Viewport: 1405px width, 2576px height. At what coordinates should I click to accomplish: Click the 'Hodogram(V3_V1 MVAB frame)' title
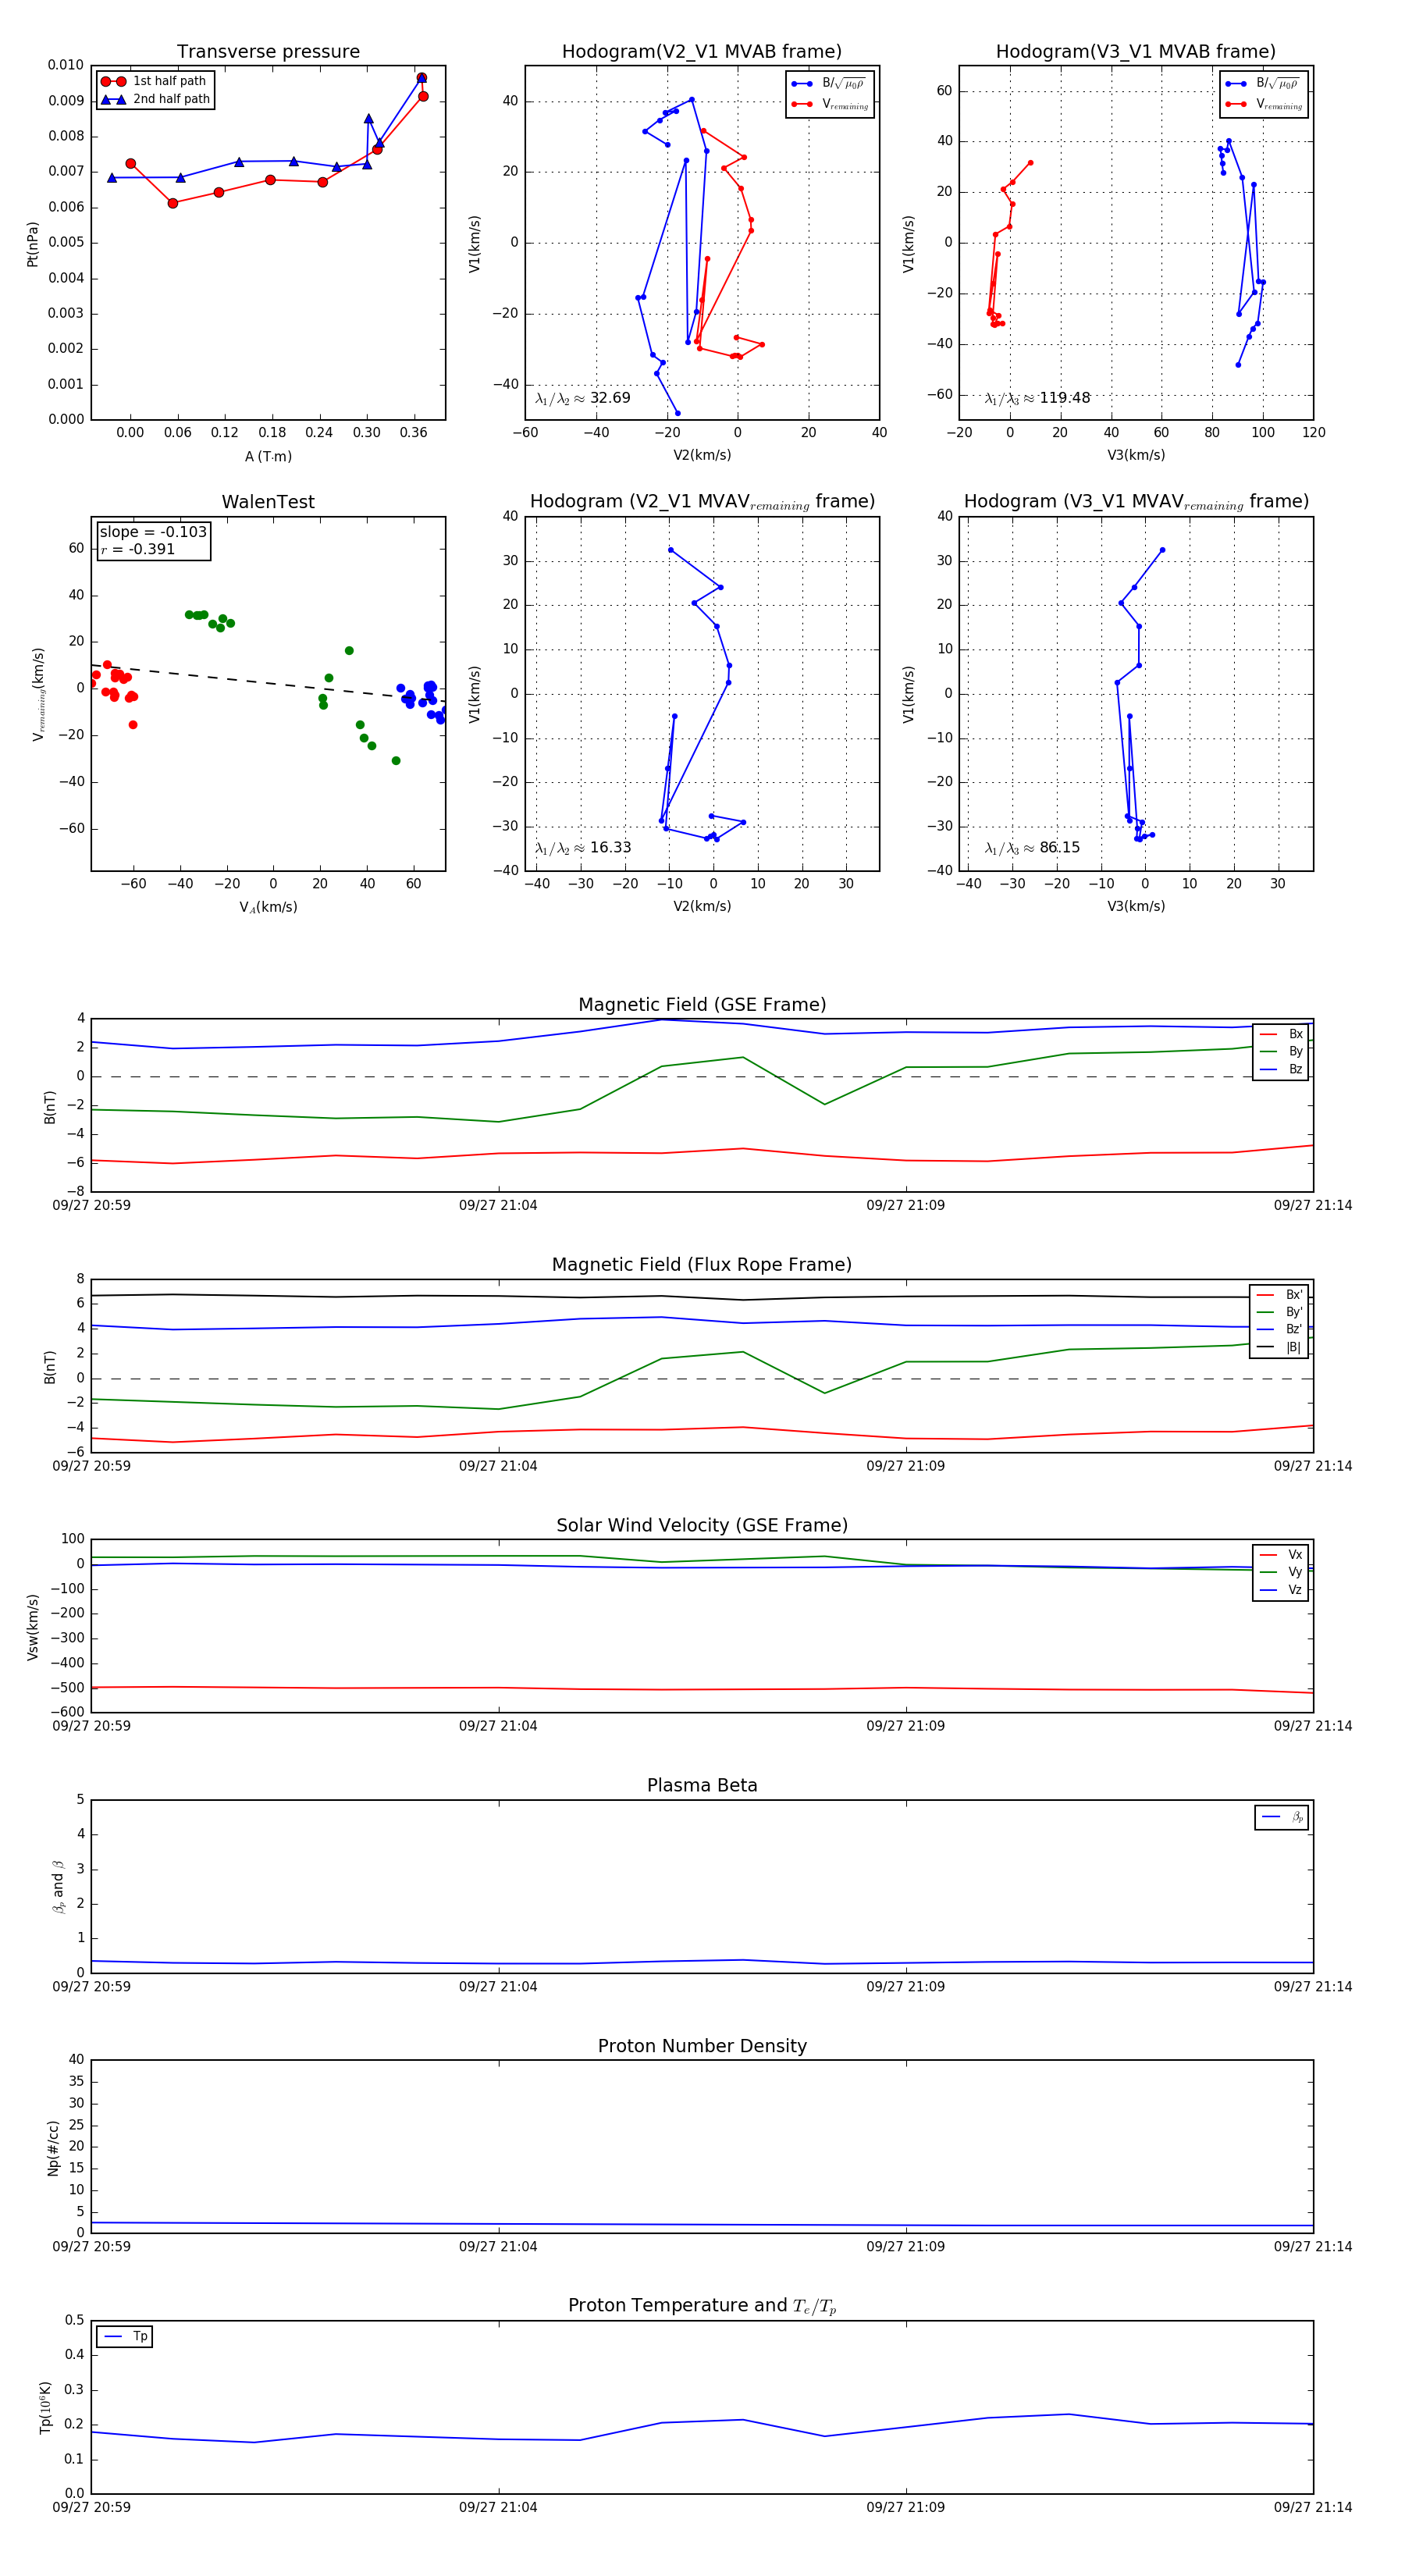pos(1136,52)
